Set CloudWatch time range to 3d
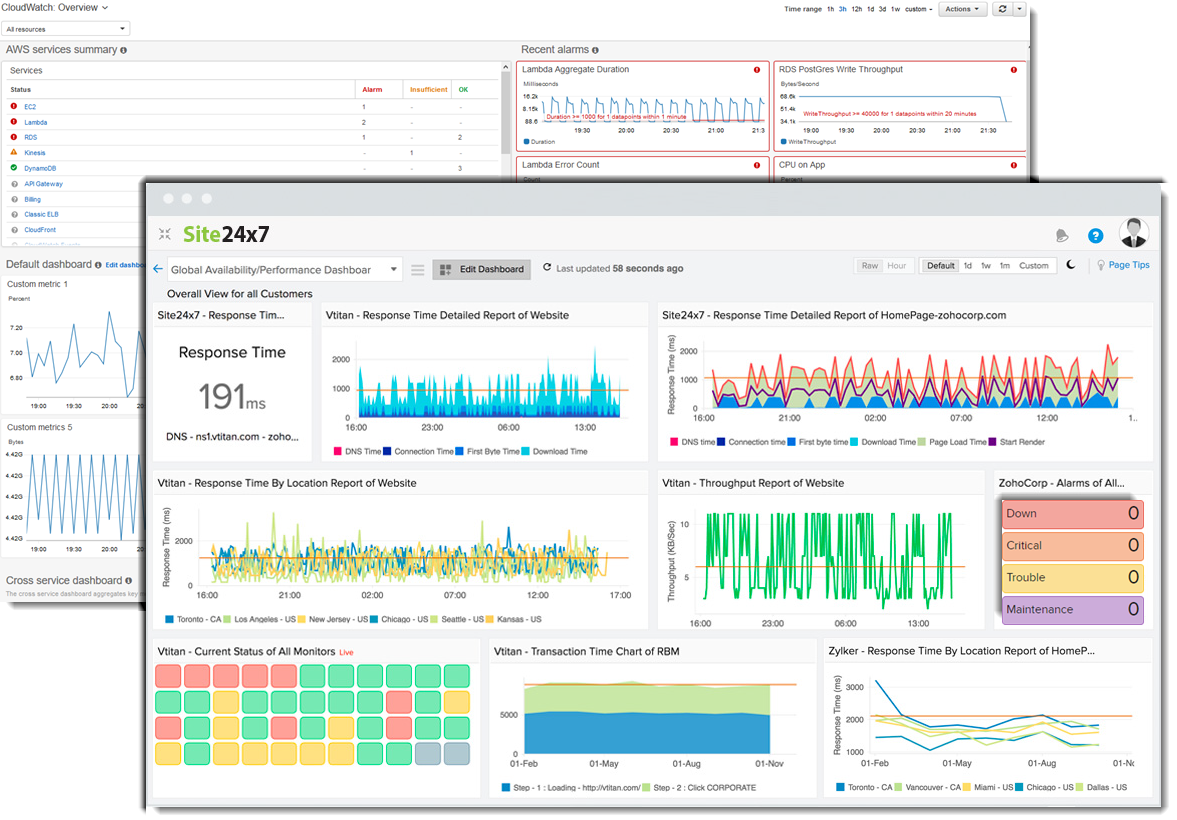1177x820 pixels. click(883, 9)
